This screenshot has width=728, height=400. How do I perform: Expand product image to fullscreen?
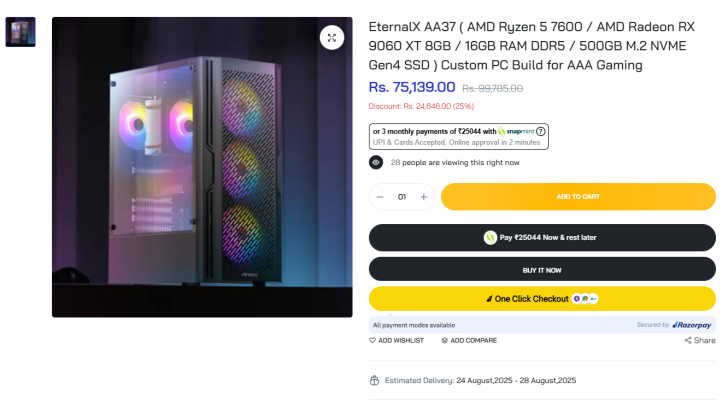coord(332,38)
